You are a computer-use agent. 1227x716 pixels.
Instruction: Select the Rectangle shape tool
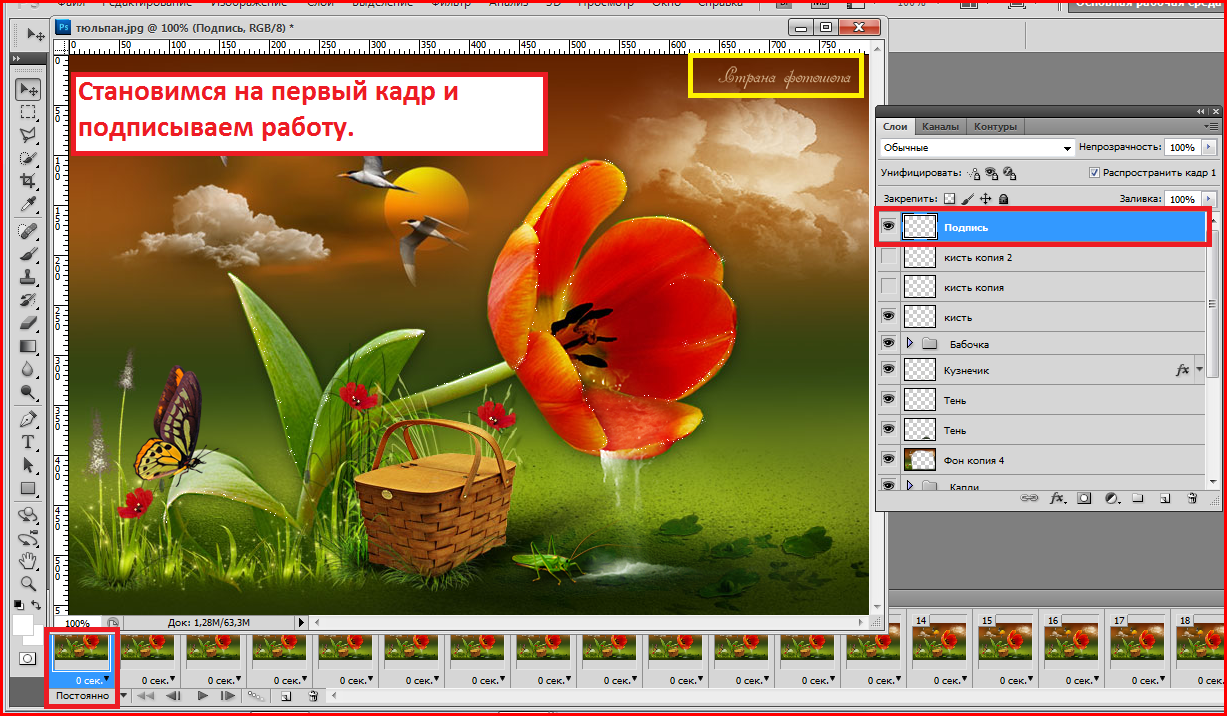point(28,488)
